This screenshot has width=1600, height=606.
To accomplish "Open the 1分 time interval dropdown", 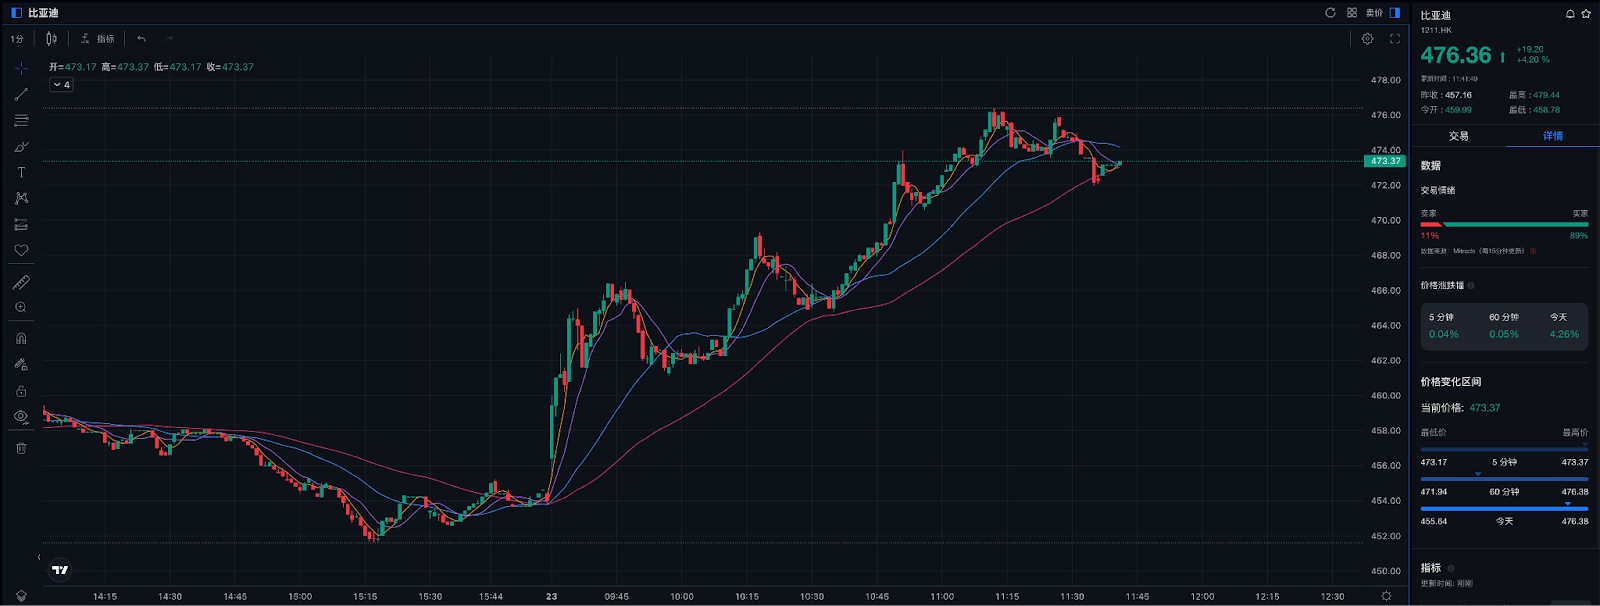I will coord(17,39).
